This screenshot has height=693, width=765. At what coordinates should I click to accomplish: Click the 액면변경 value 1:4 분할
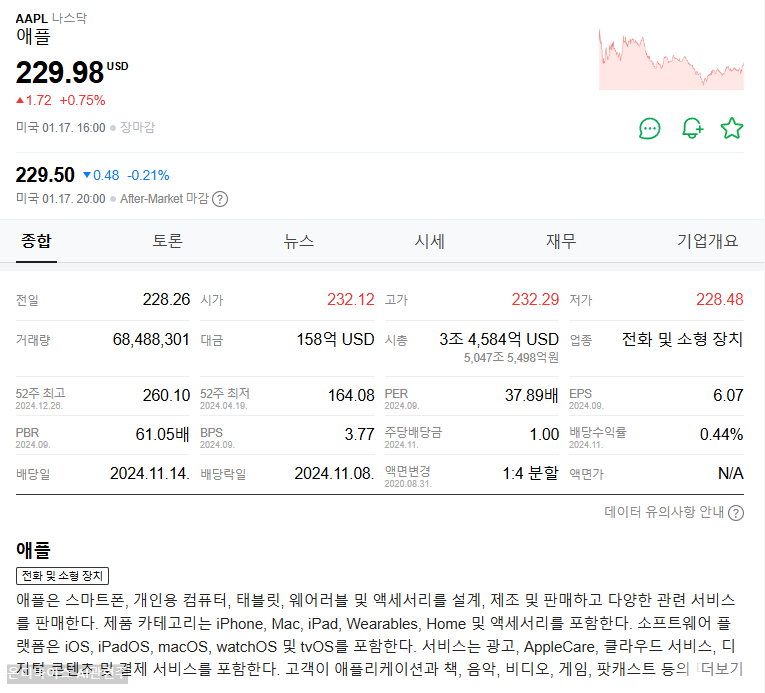(x=531, y=473)
